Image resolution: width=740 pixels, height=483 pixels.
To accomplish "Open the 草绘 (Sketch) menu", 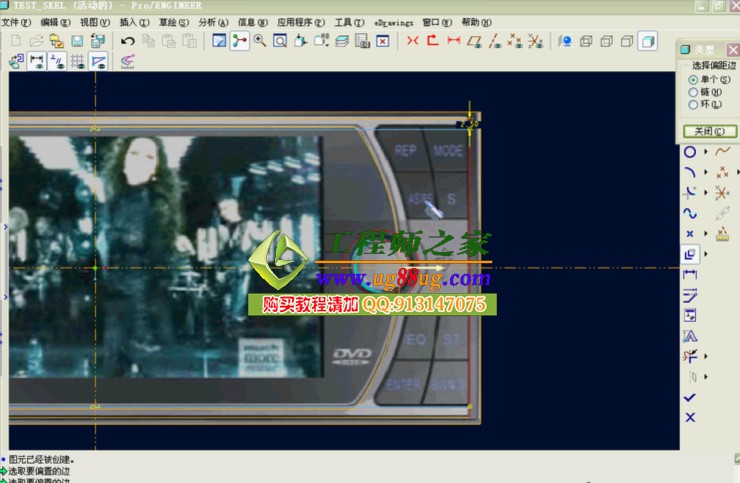I will click(x=173, y=21).
